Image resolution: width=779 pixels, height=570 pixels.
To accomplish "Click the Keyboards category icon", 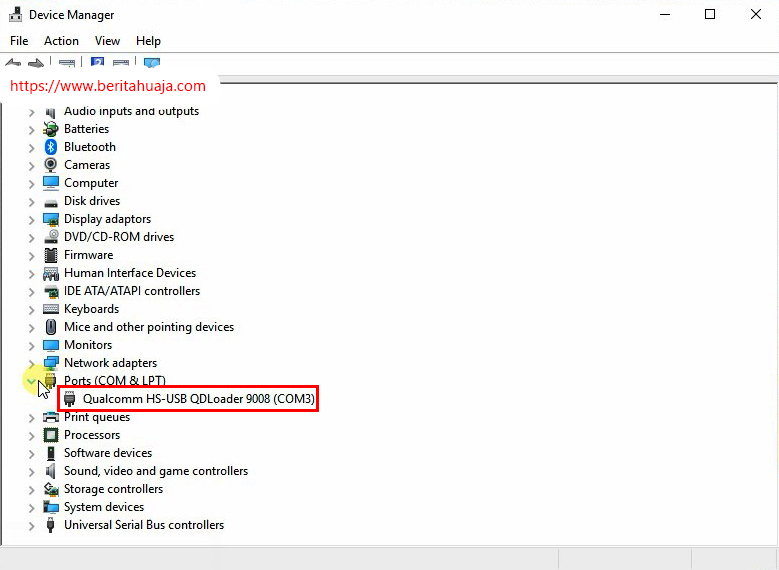I will 51,309.
